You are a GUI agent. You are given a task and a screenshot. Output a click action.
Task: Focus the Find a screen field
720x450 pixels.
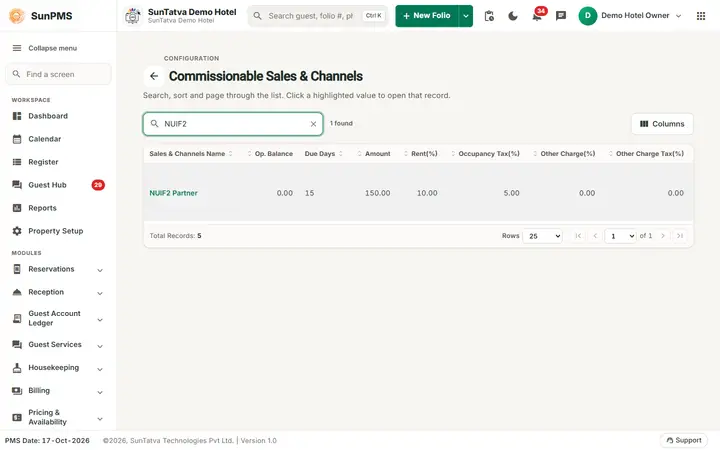[x=58, y=74]
